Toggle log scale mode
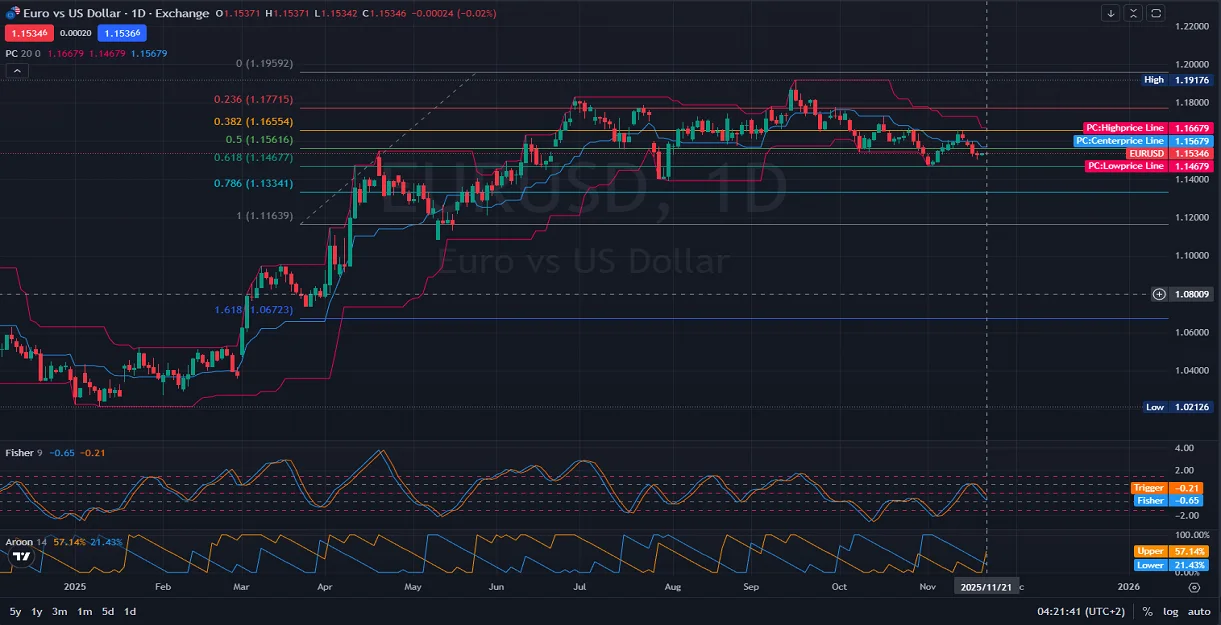1221x625 pixels. click(x=1171, y=611)
